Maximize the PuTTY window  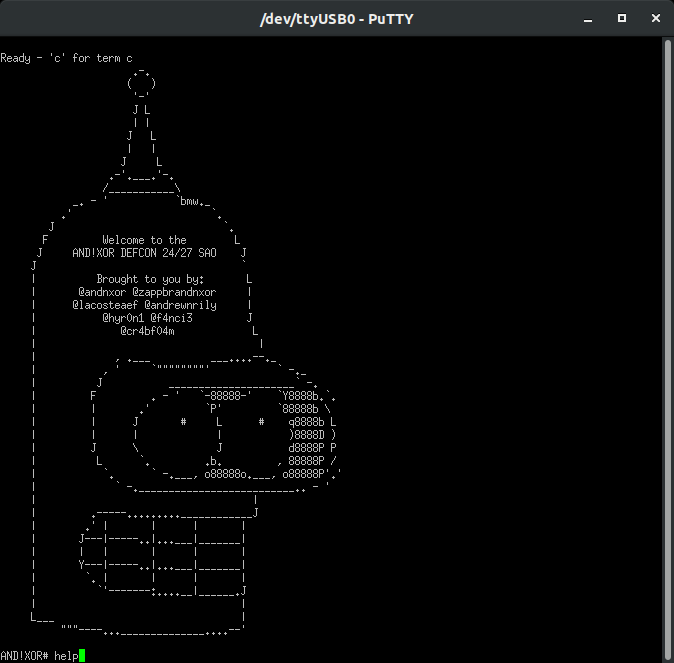622,18
